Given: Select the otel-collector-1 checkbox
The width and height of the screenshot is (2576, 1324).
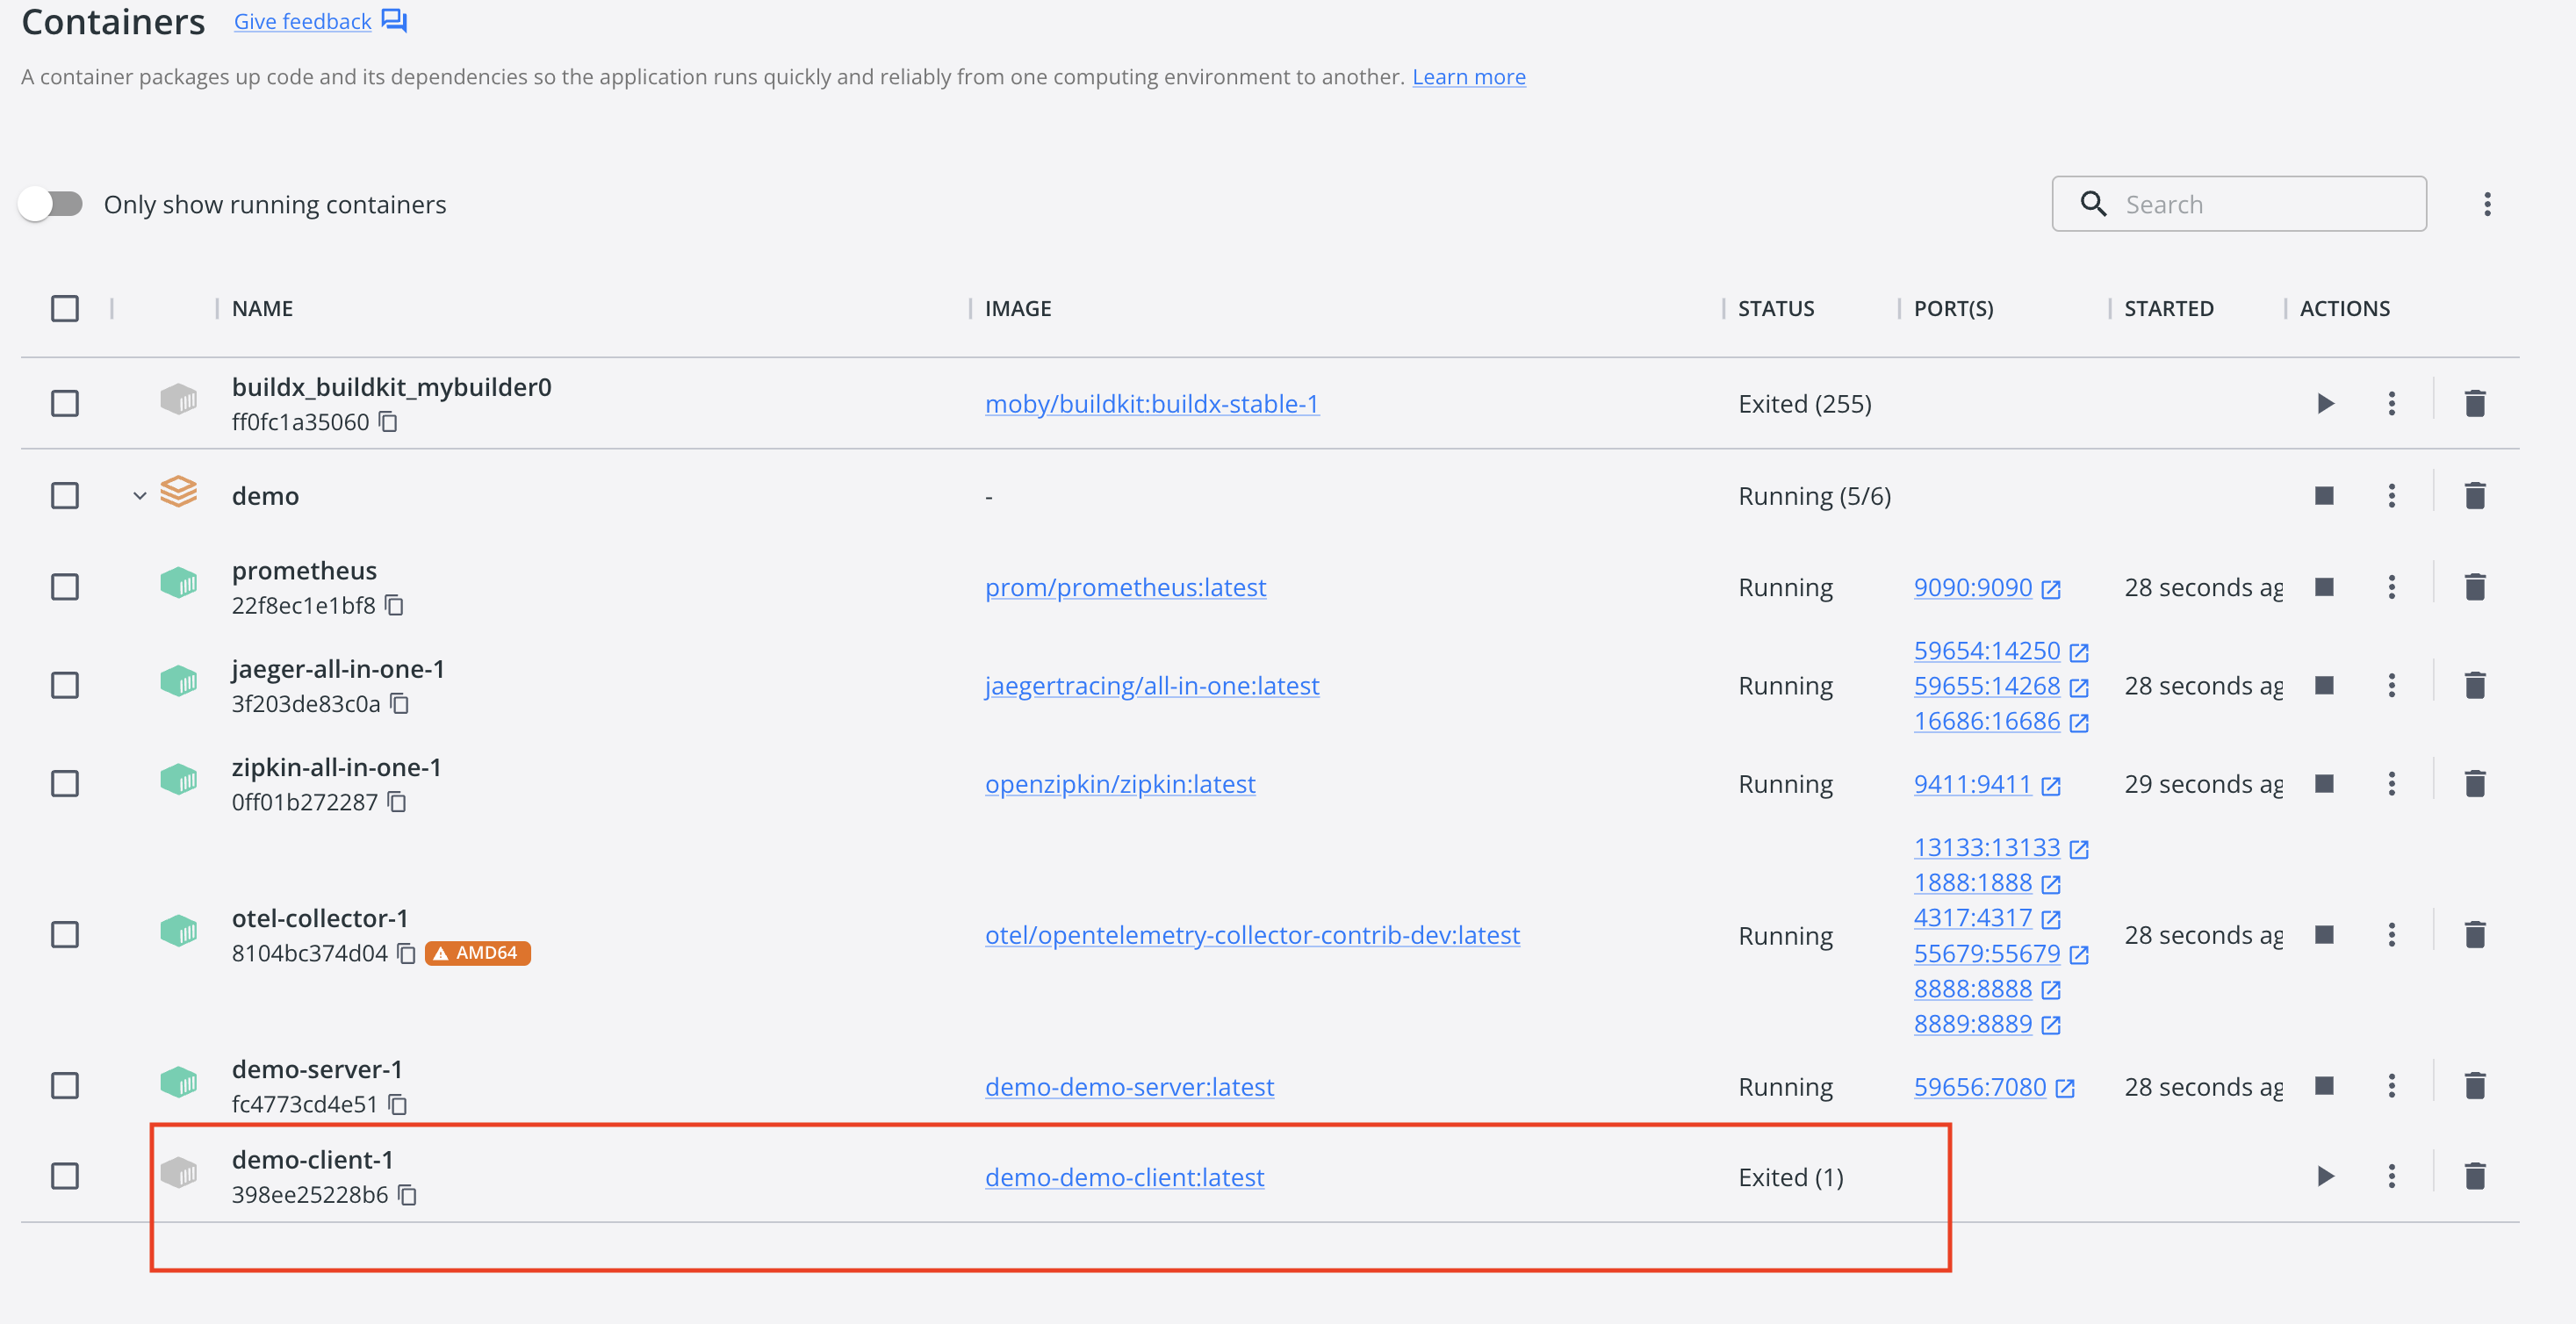Looking at the screenshot, I should point(65,934).
